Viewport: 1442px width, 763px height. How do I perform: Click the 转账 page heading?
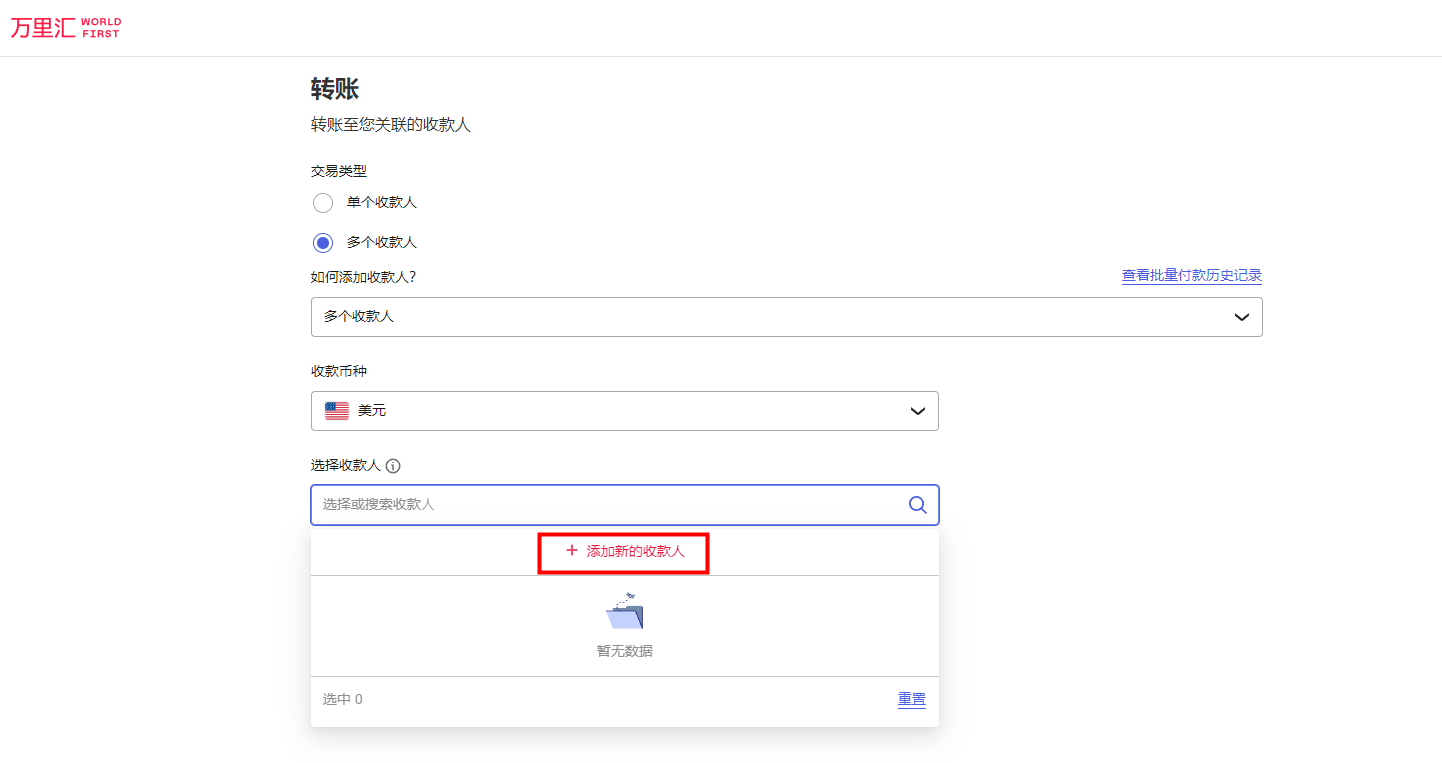point(335,89)
